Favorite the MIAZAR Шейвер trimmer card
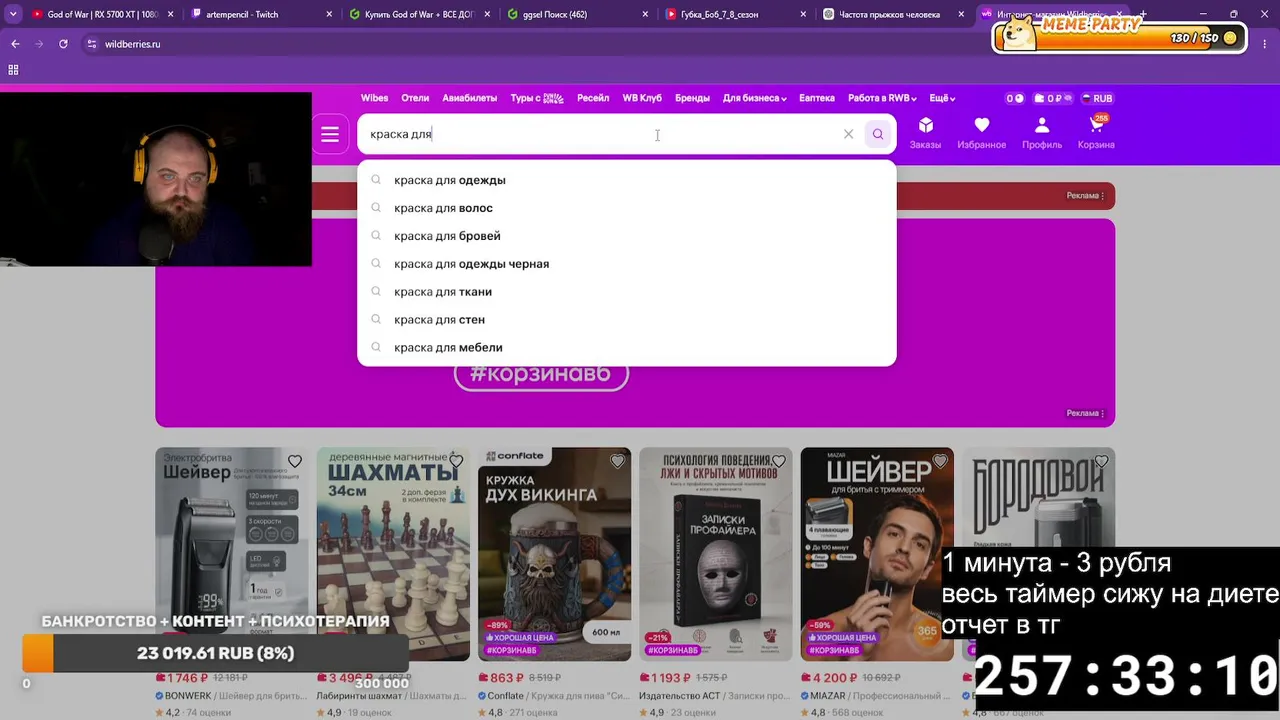Screen dimensions: 1280x720 point(940,461)
